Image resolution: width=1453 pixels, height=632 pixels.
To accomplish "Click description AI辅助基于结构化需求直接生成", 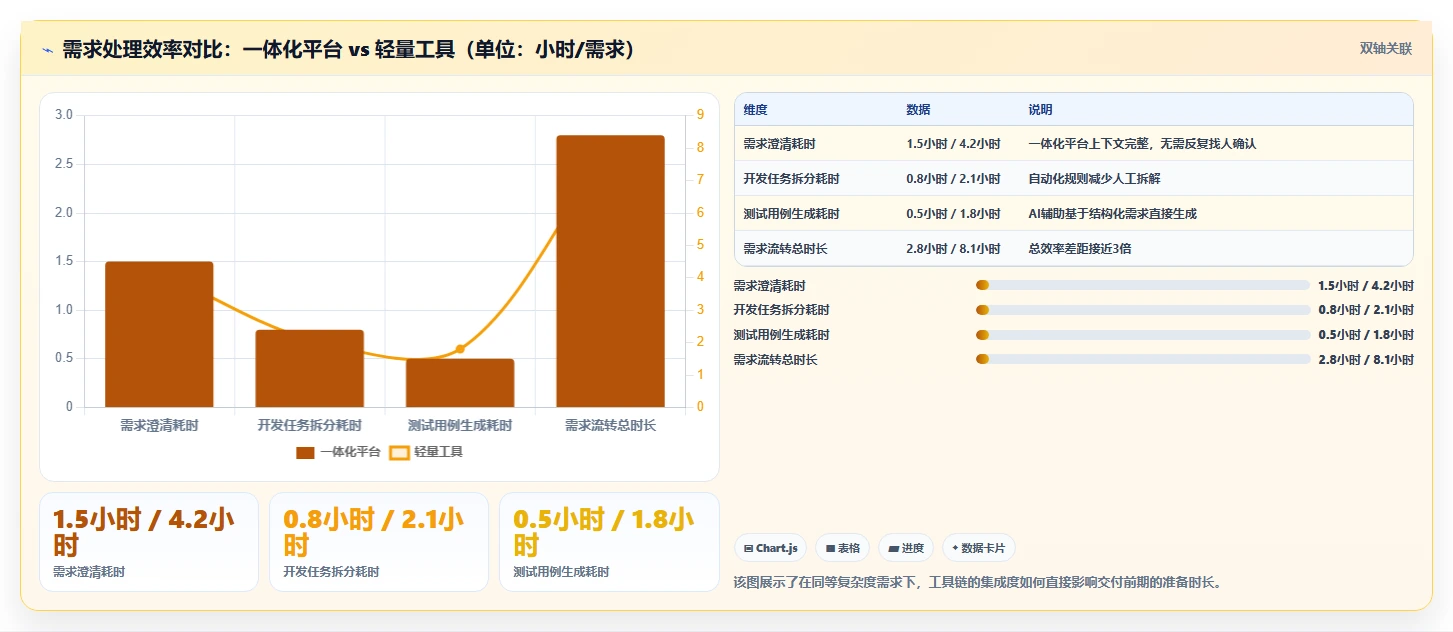I will point(1112,214).
